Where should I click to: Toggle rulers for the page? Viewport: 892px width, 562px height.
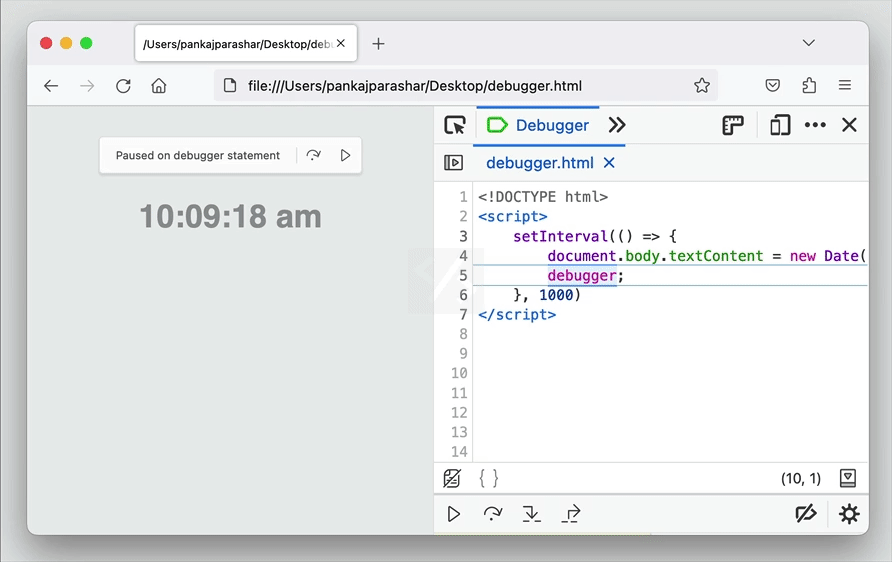pyautogui.click(x=733, y=125)
